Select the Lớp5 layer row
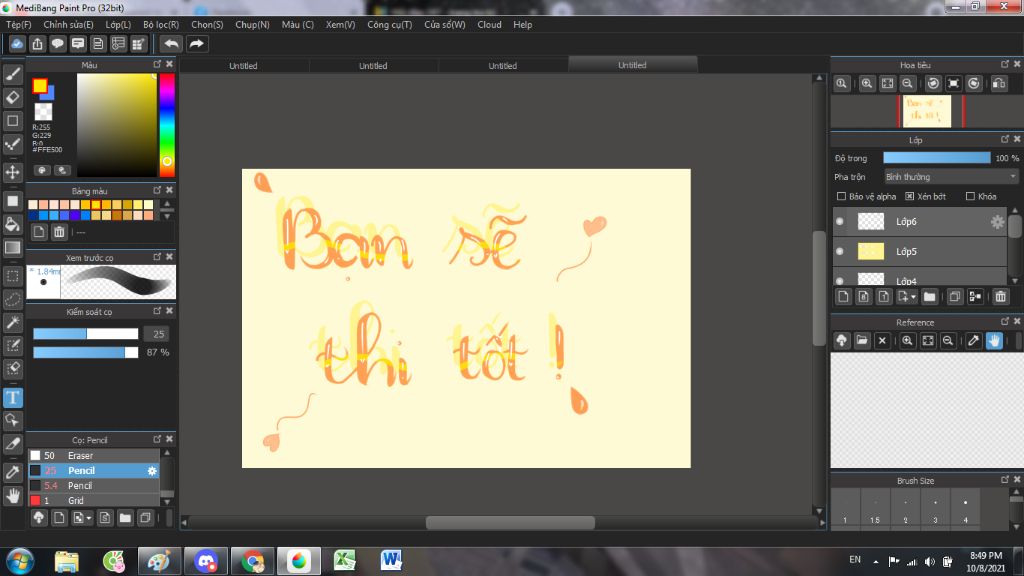The image size is (1024, 576). (x=921, y=251)
